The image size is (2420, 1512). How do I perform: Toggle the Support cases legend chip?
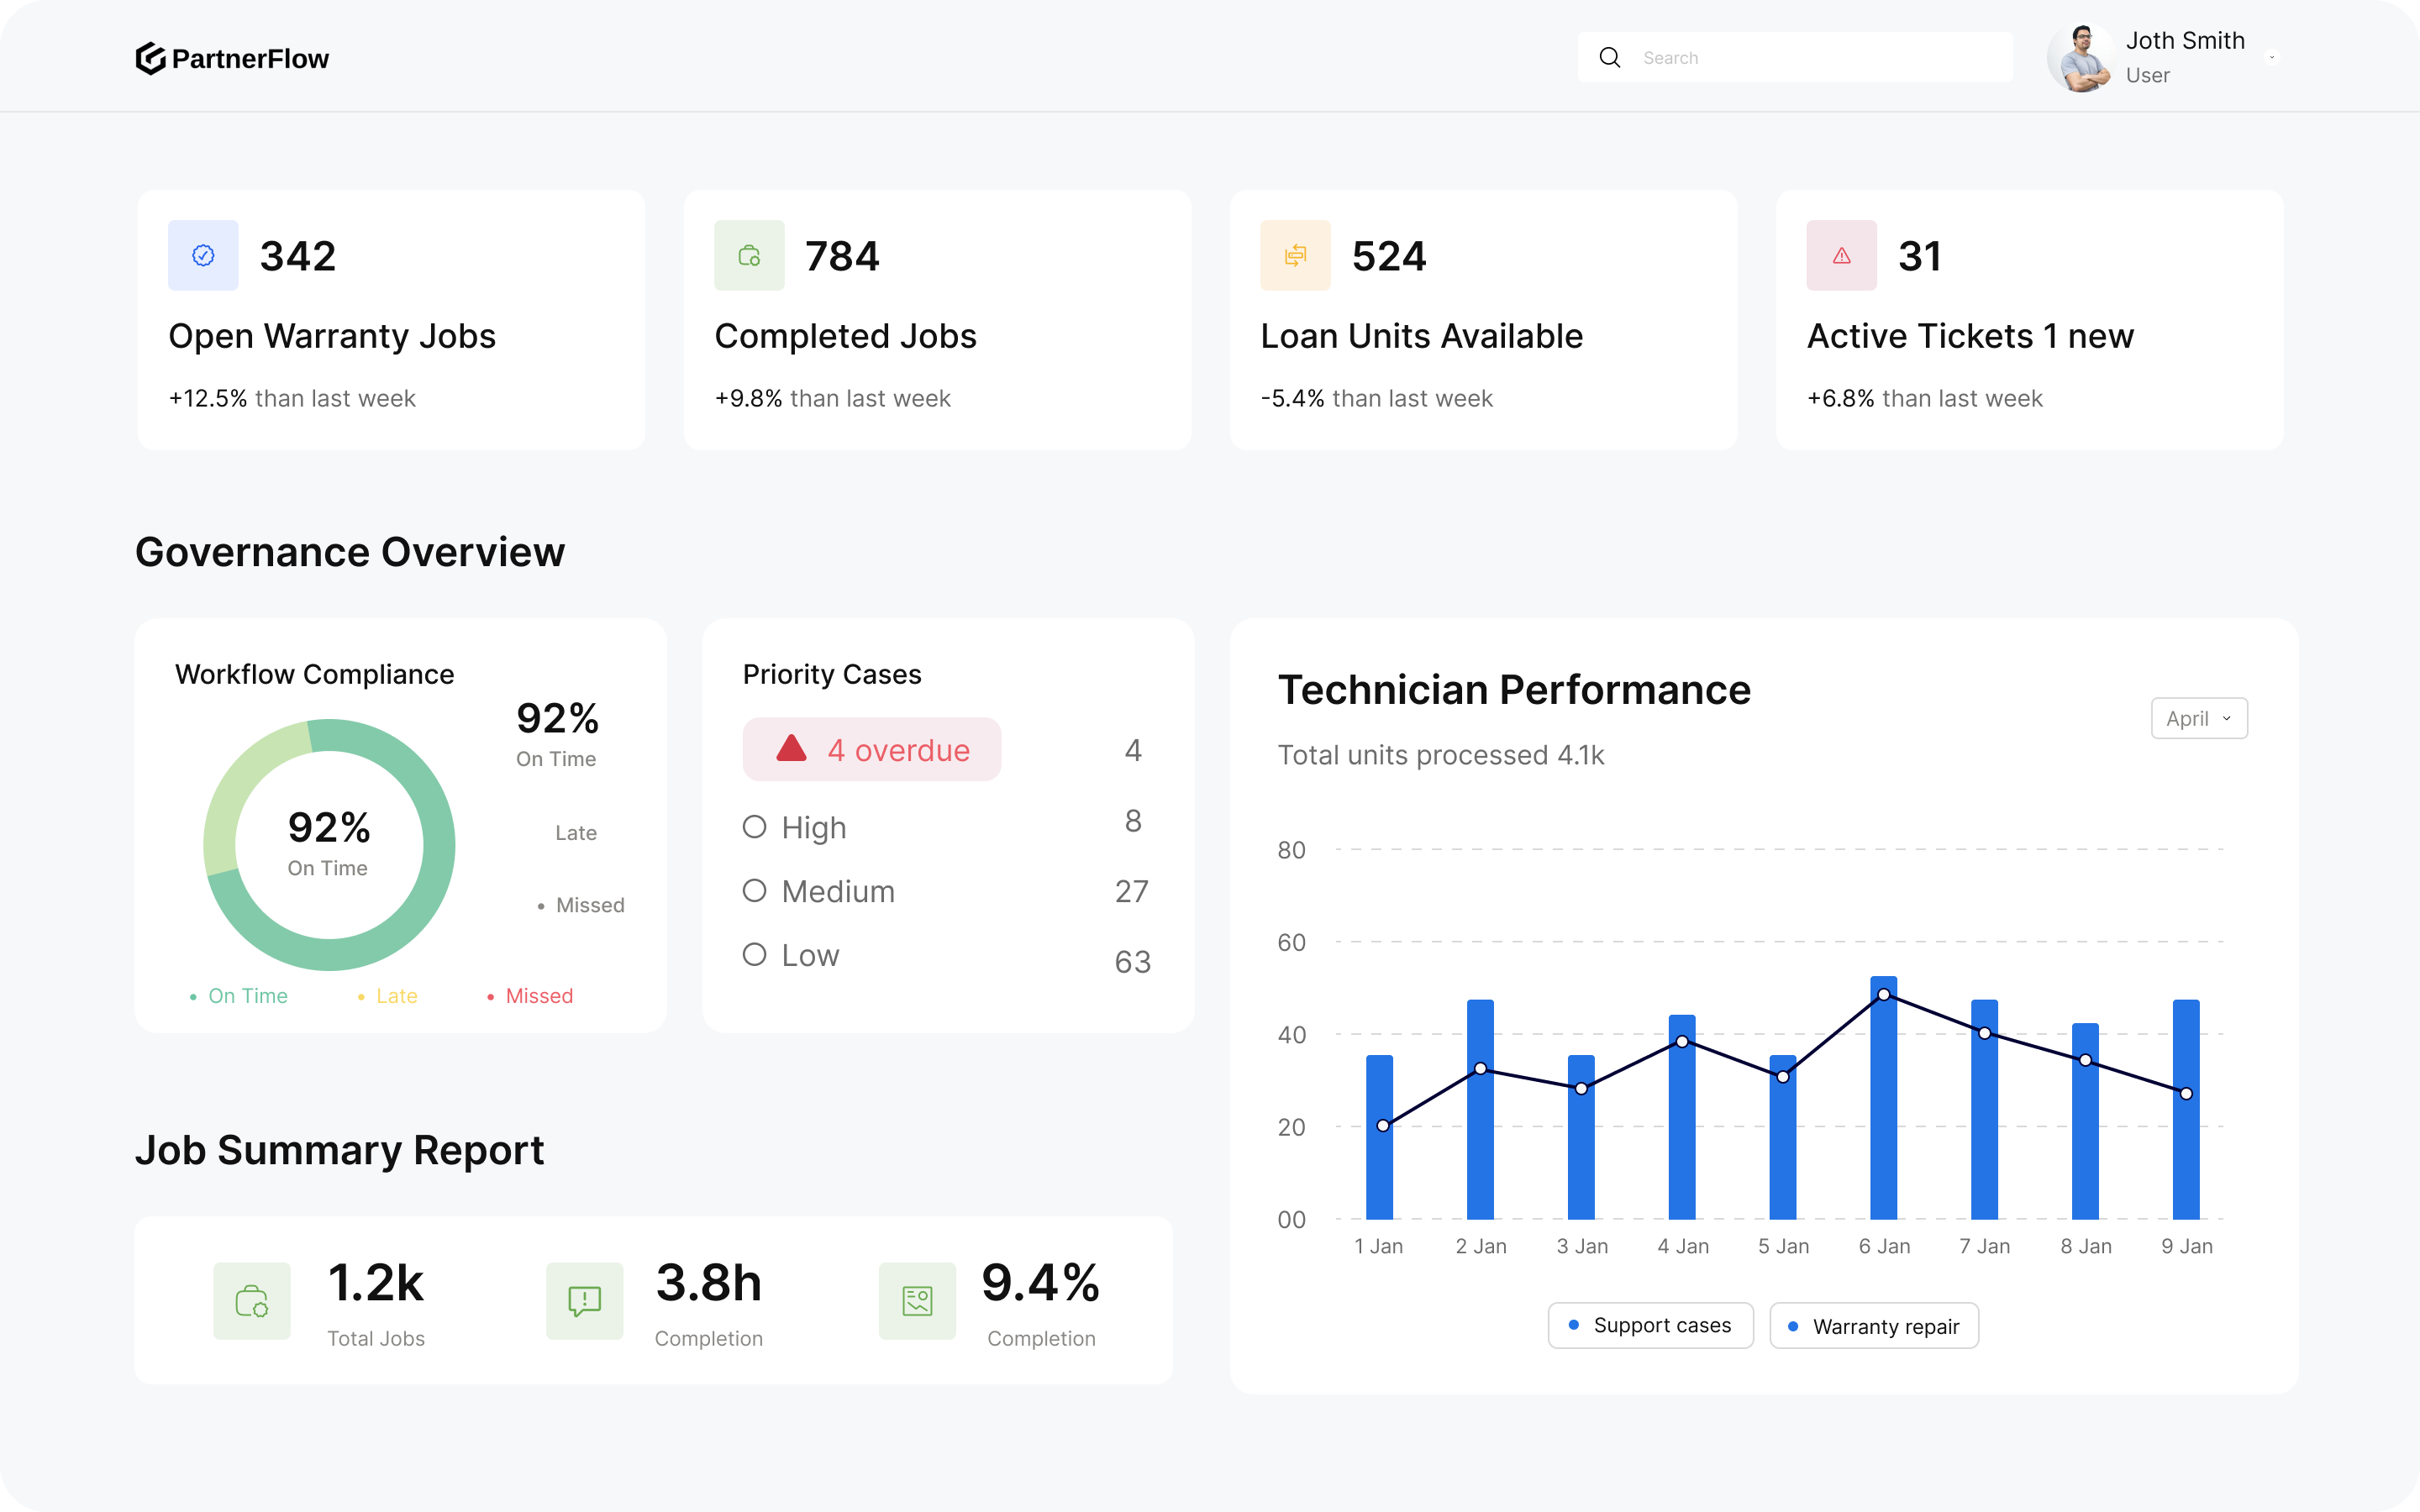(x=1650, y=1325)
